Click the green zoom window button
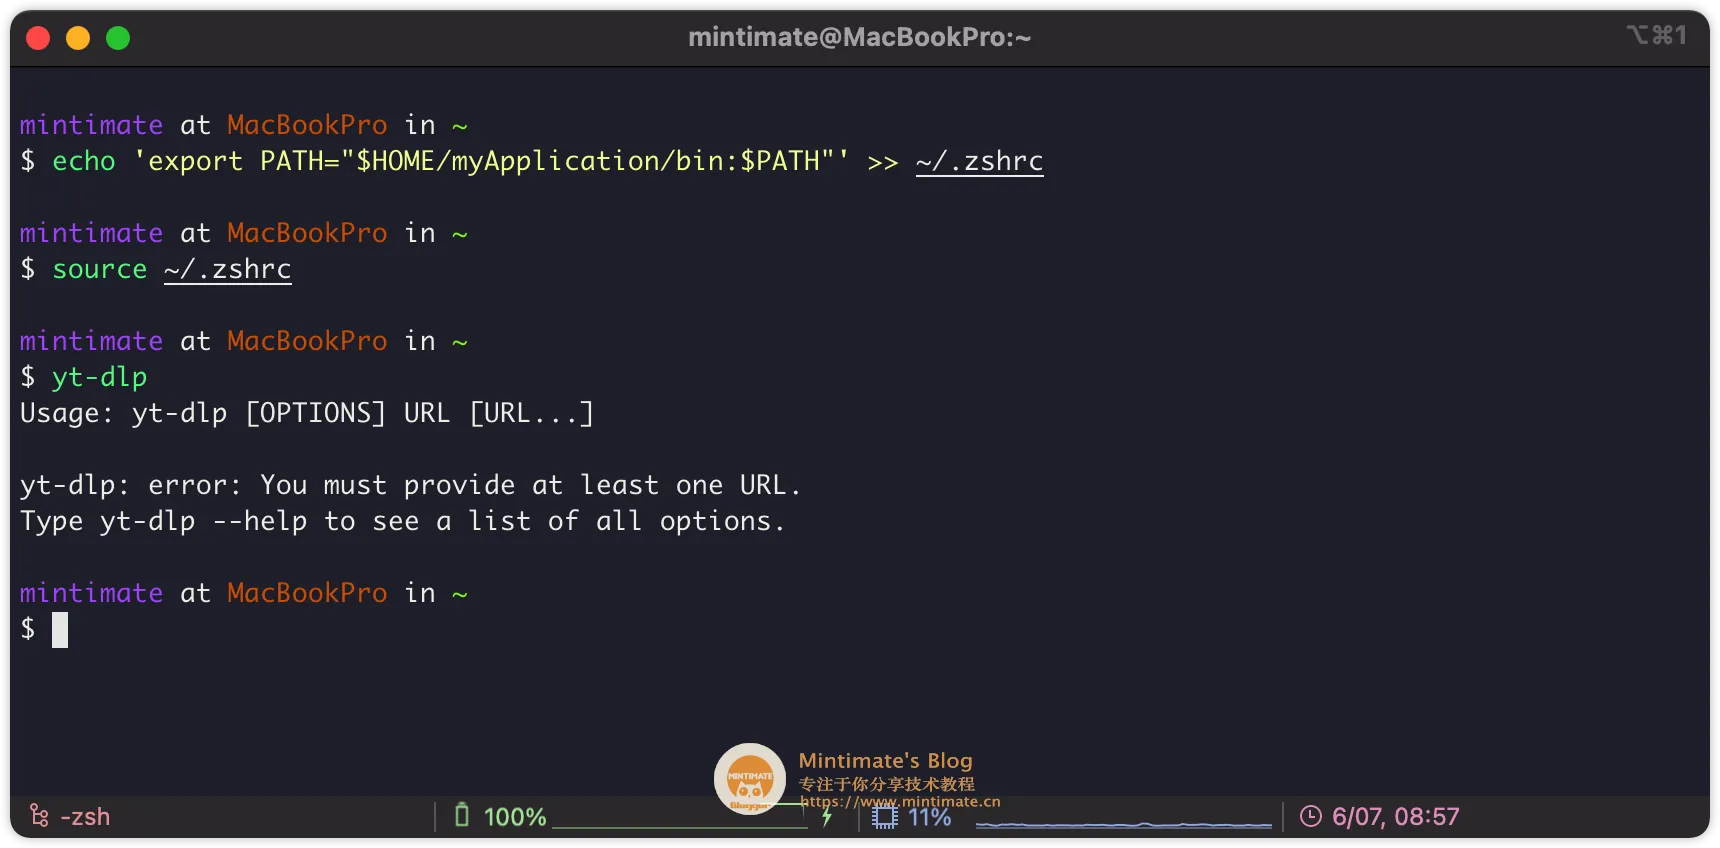1720x848 pixels. 118,38
